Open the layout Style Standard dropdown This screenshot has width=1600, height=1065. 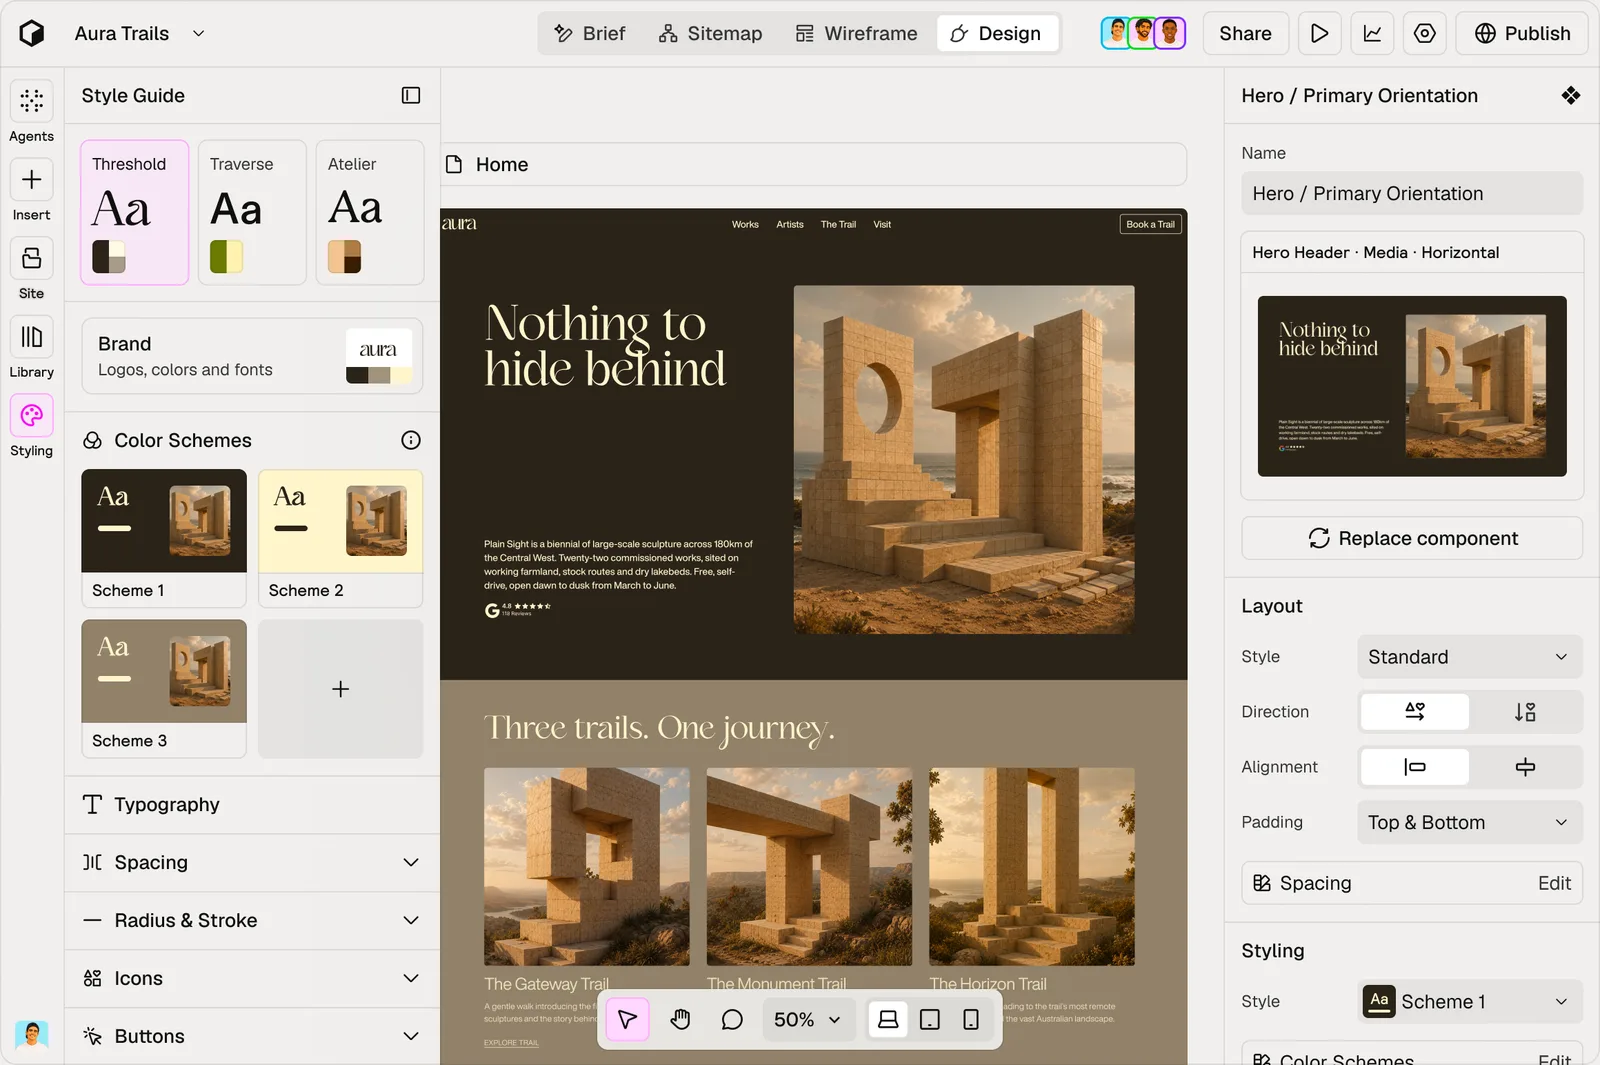1470,656
